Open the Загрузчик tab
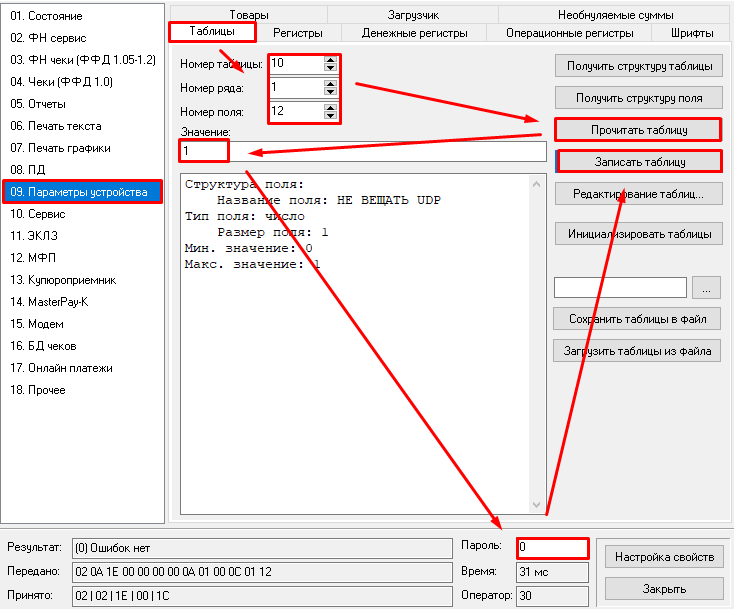Screen dimensions: 734x609 tap(413, 15)
